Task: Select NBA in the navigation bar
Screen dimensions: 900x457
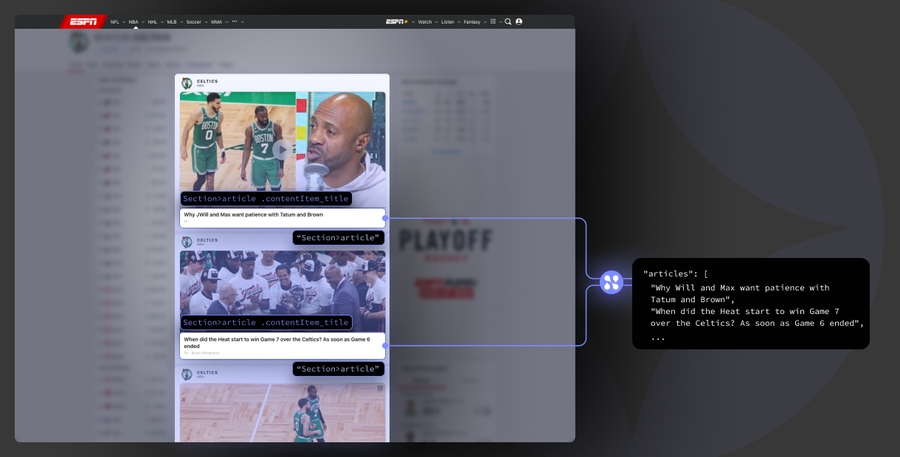Action: coord(135,21)
